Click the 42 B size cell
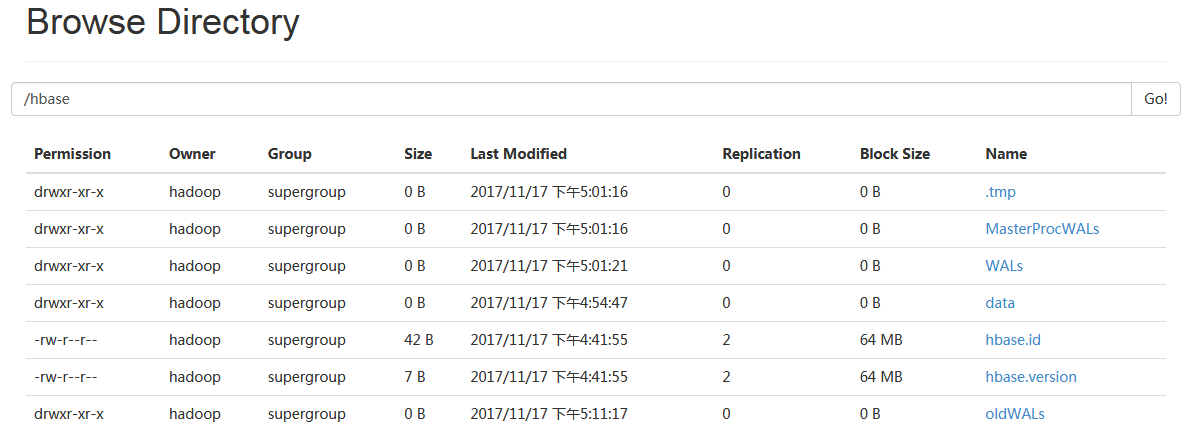 (x=418, y=340)
